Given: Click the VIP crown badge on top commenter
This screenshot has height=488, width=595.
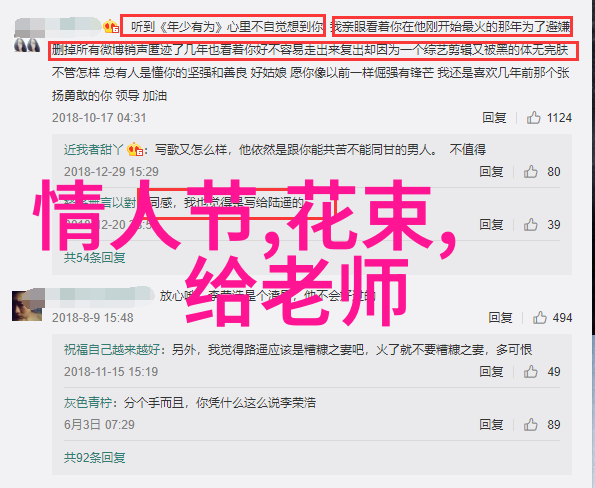Looking at the screenshot, I should [111, 27].
